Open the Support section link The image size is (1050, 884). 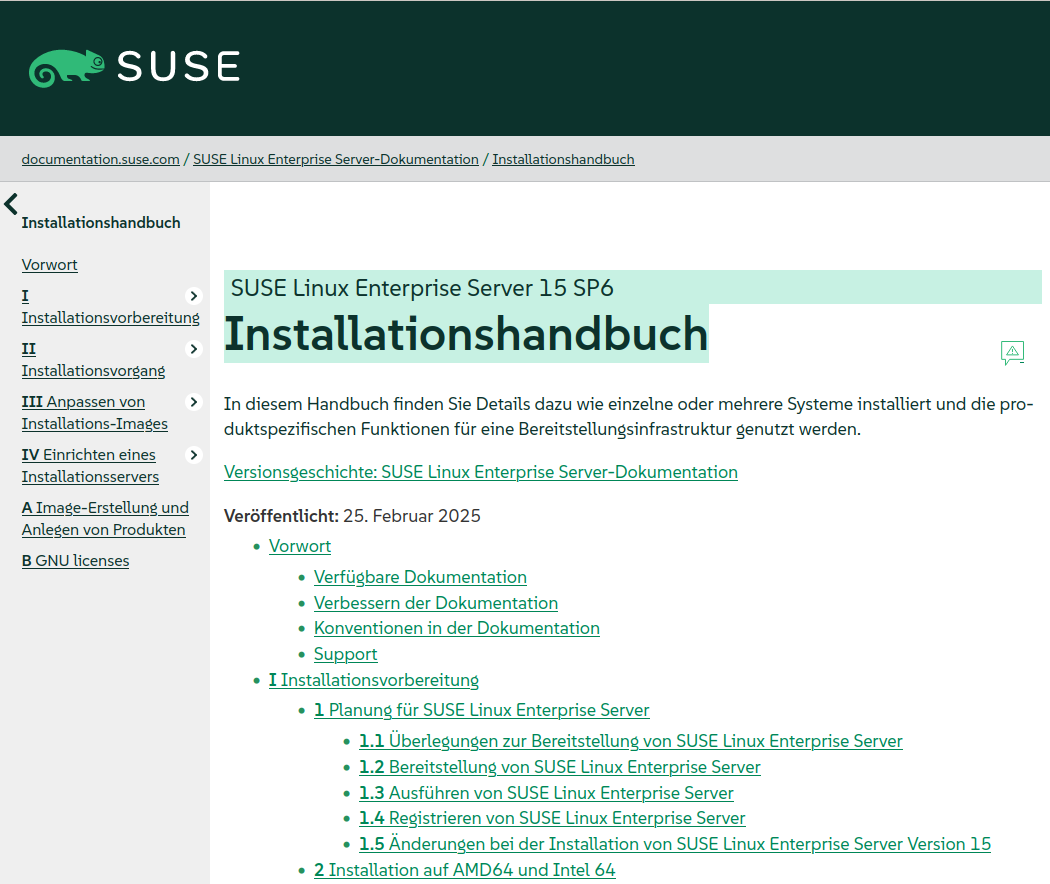tap(345, 653)
